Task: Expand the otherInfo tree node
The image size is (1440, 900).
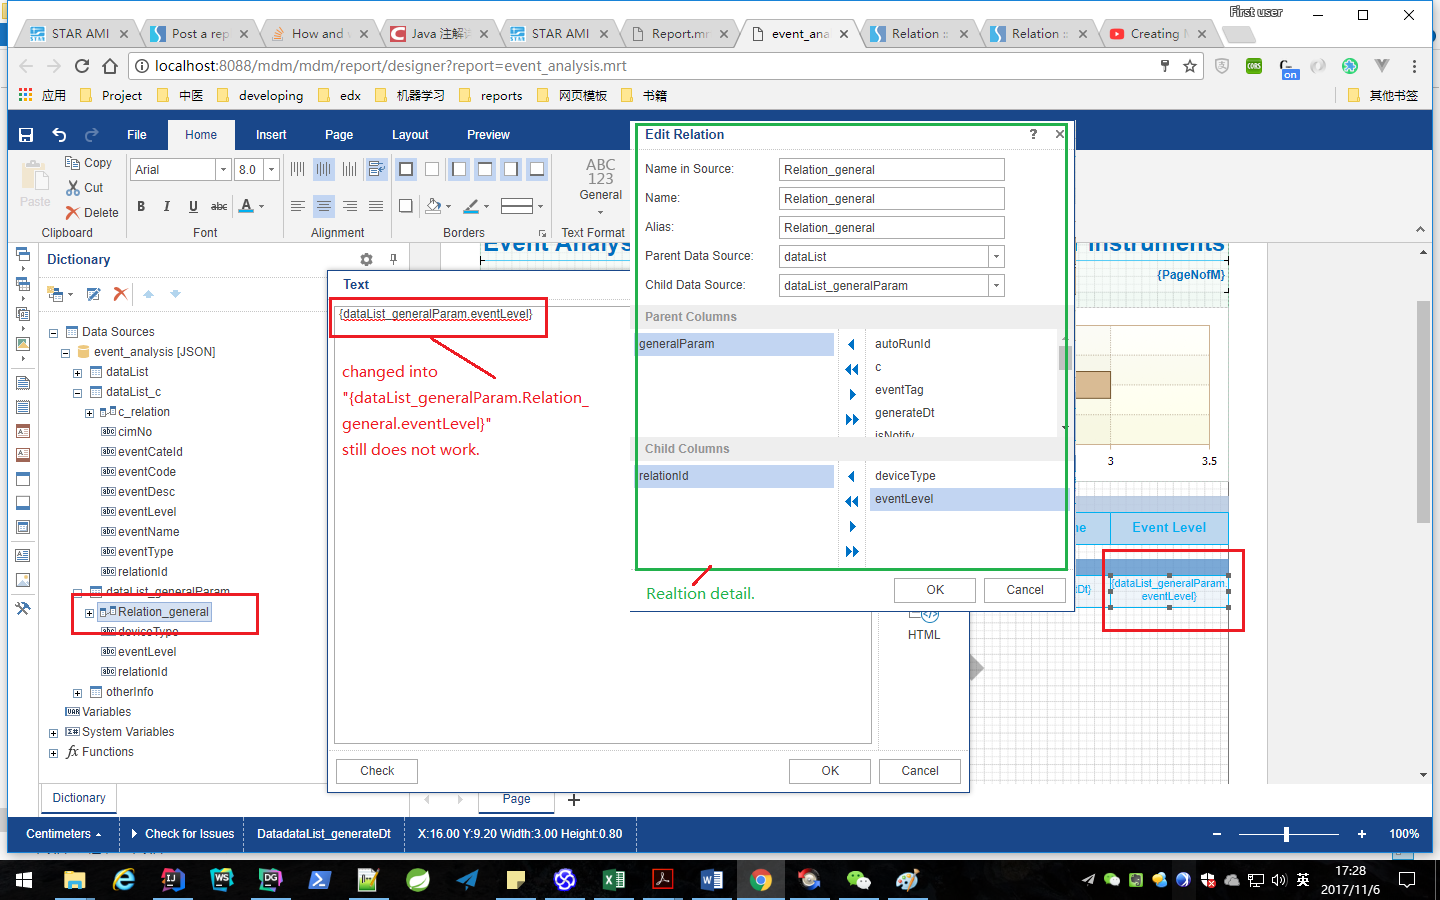Action: [78, 693]
